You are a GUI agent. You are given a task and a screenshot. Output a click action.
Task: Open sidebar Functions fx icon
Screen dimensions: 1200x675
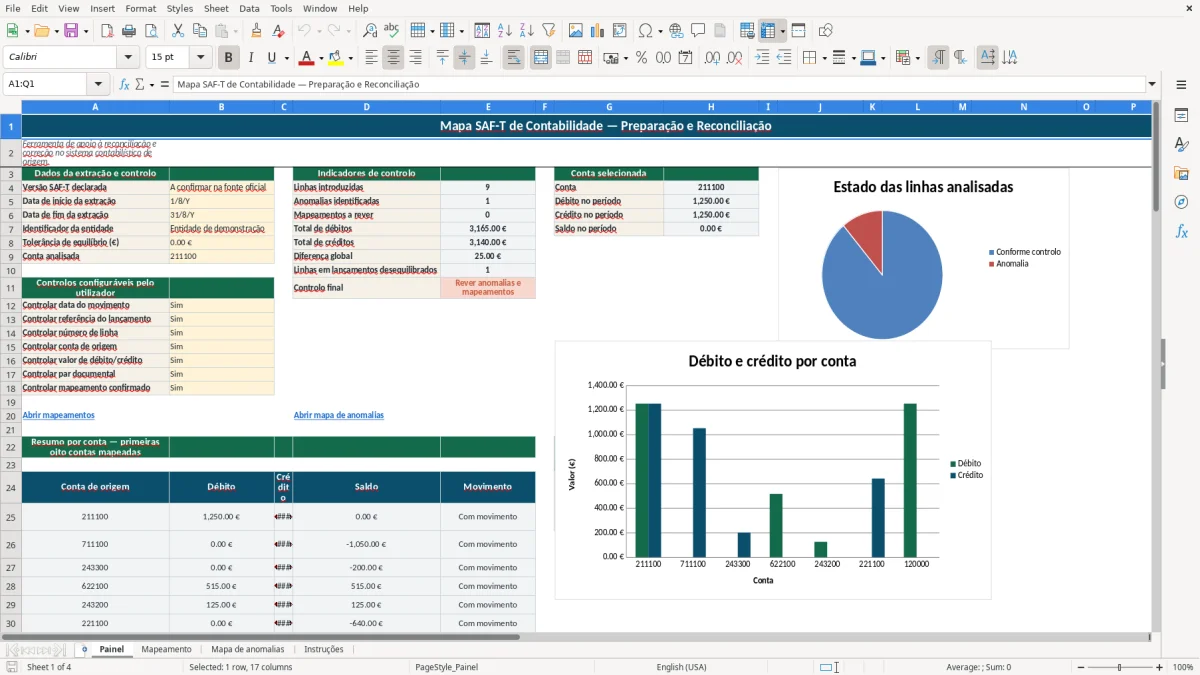[x=1181, y=231]
